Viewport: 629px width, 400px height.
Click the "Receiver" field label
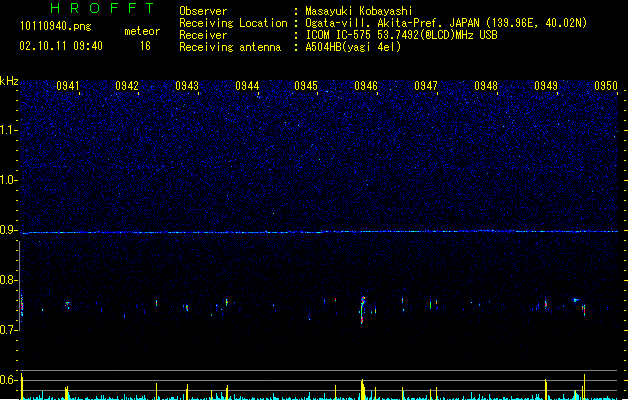tap(203, 35)
